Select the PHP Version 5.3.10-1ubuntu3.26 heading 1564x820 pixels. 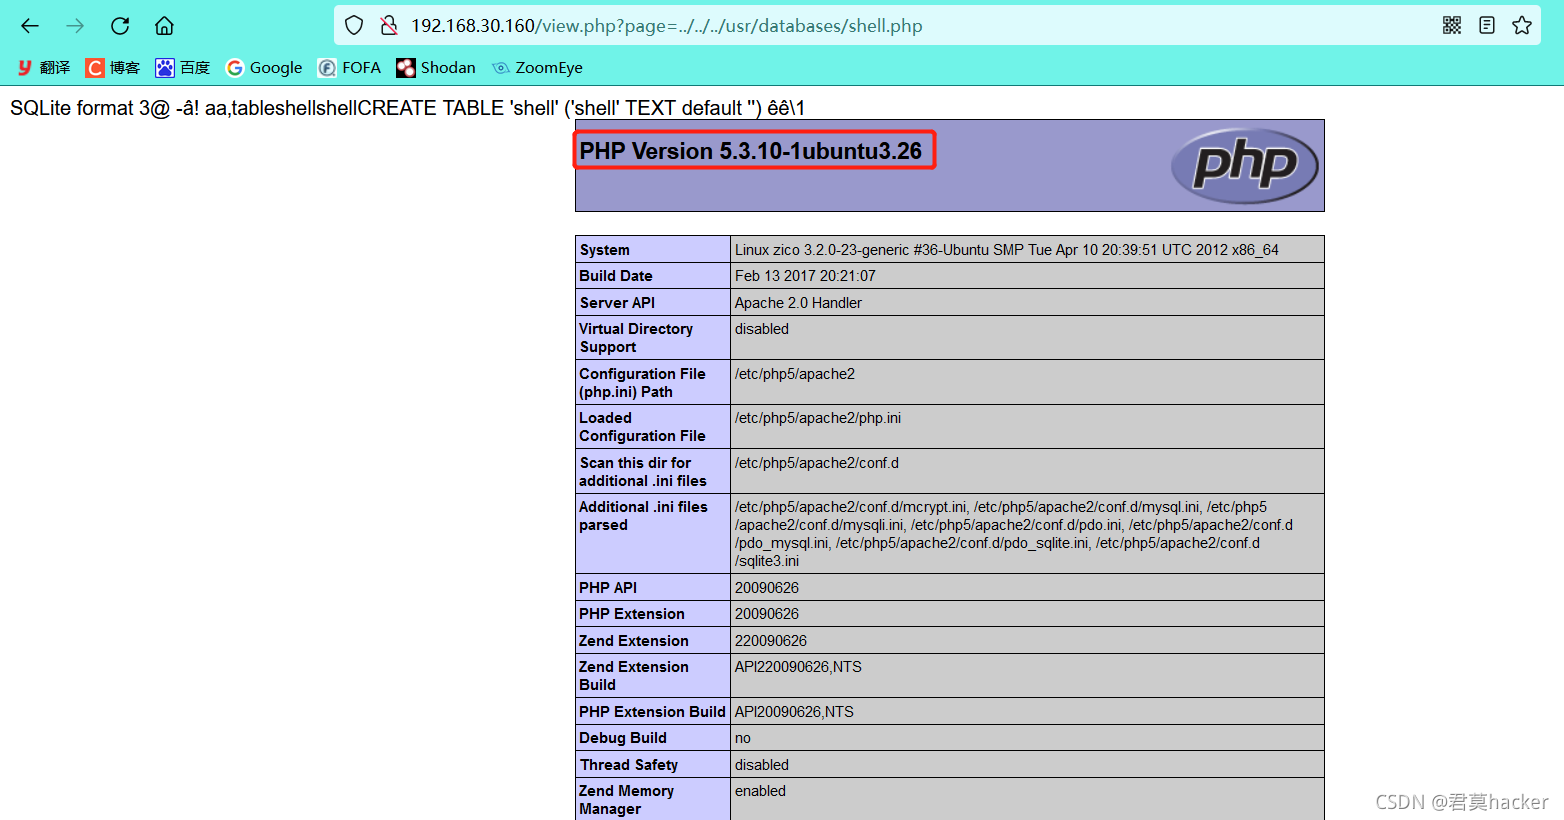click(x=751, y=151)
